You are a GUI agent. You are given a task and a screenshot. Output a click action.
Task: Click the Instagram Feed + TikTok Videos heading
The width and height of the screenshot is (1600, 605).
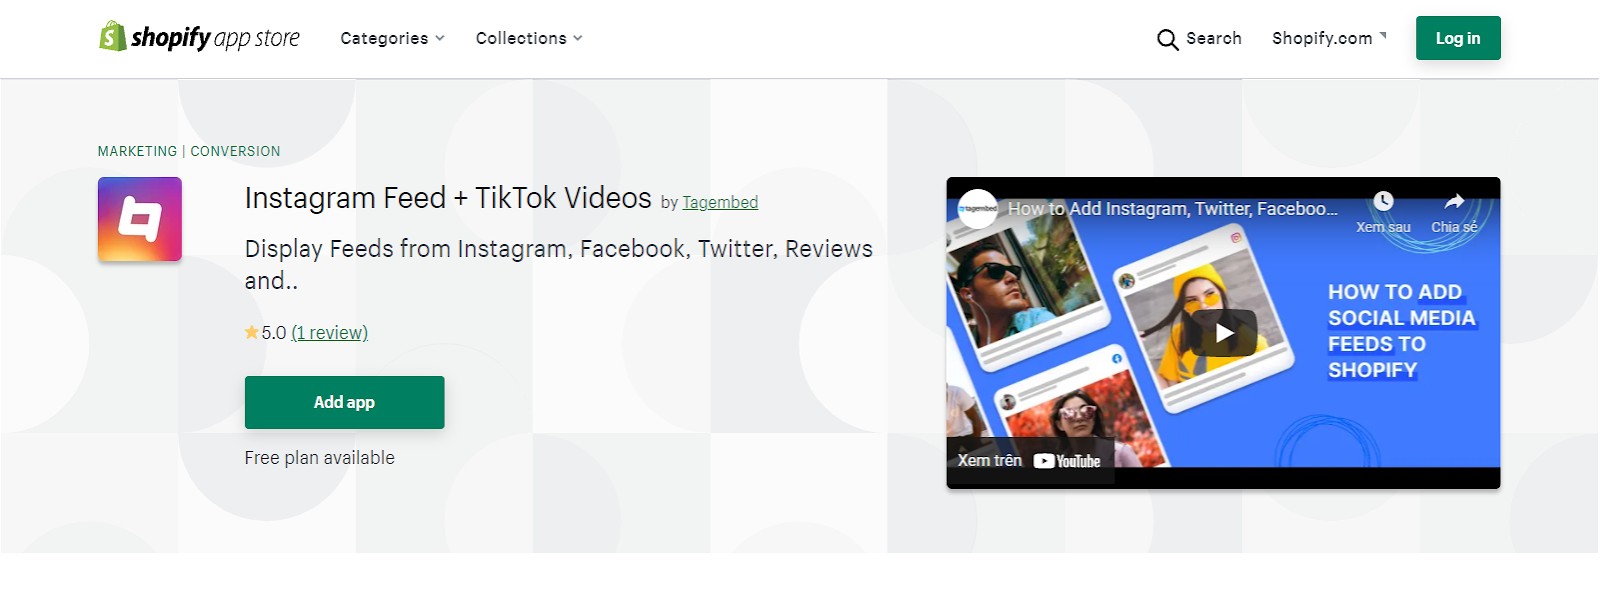coord(448,198)
